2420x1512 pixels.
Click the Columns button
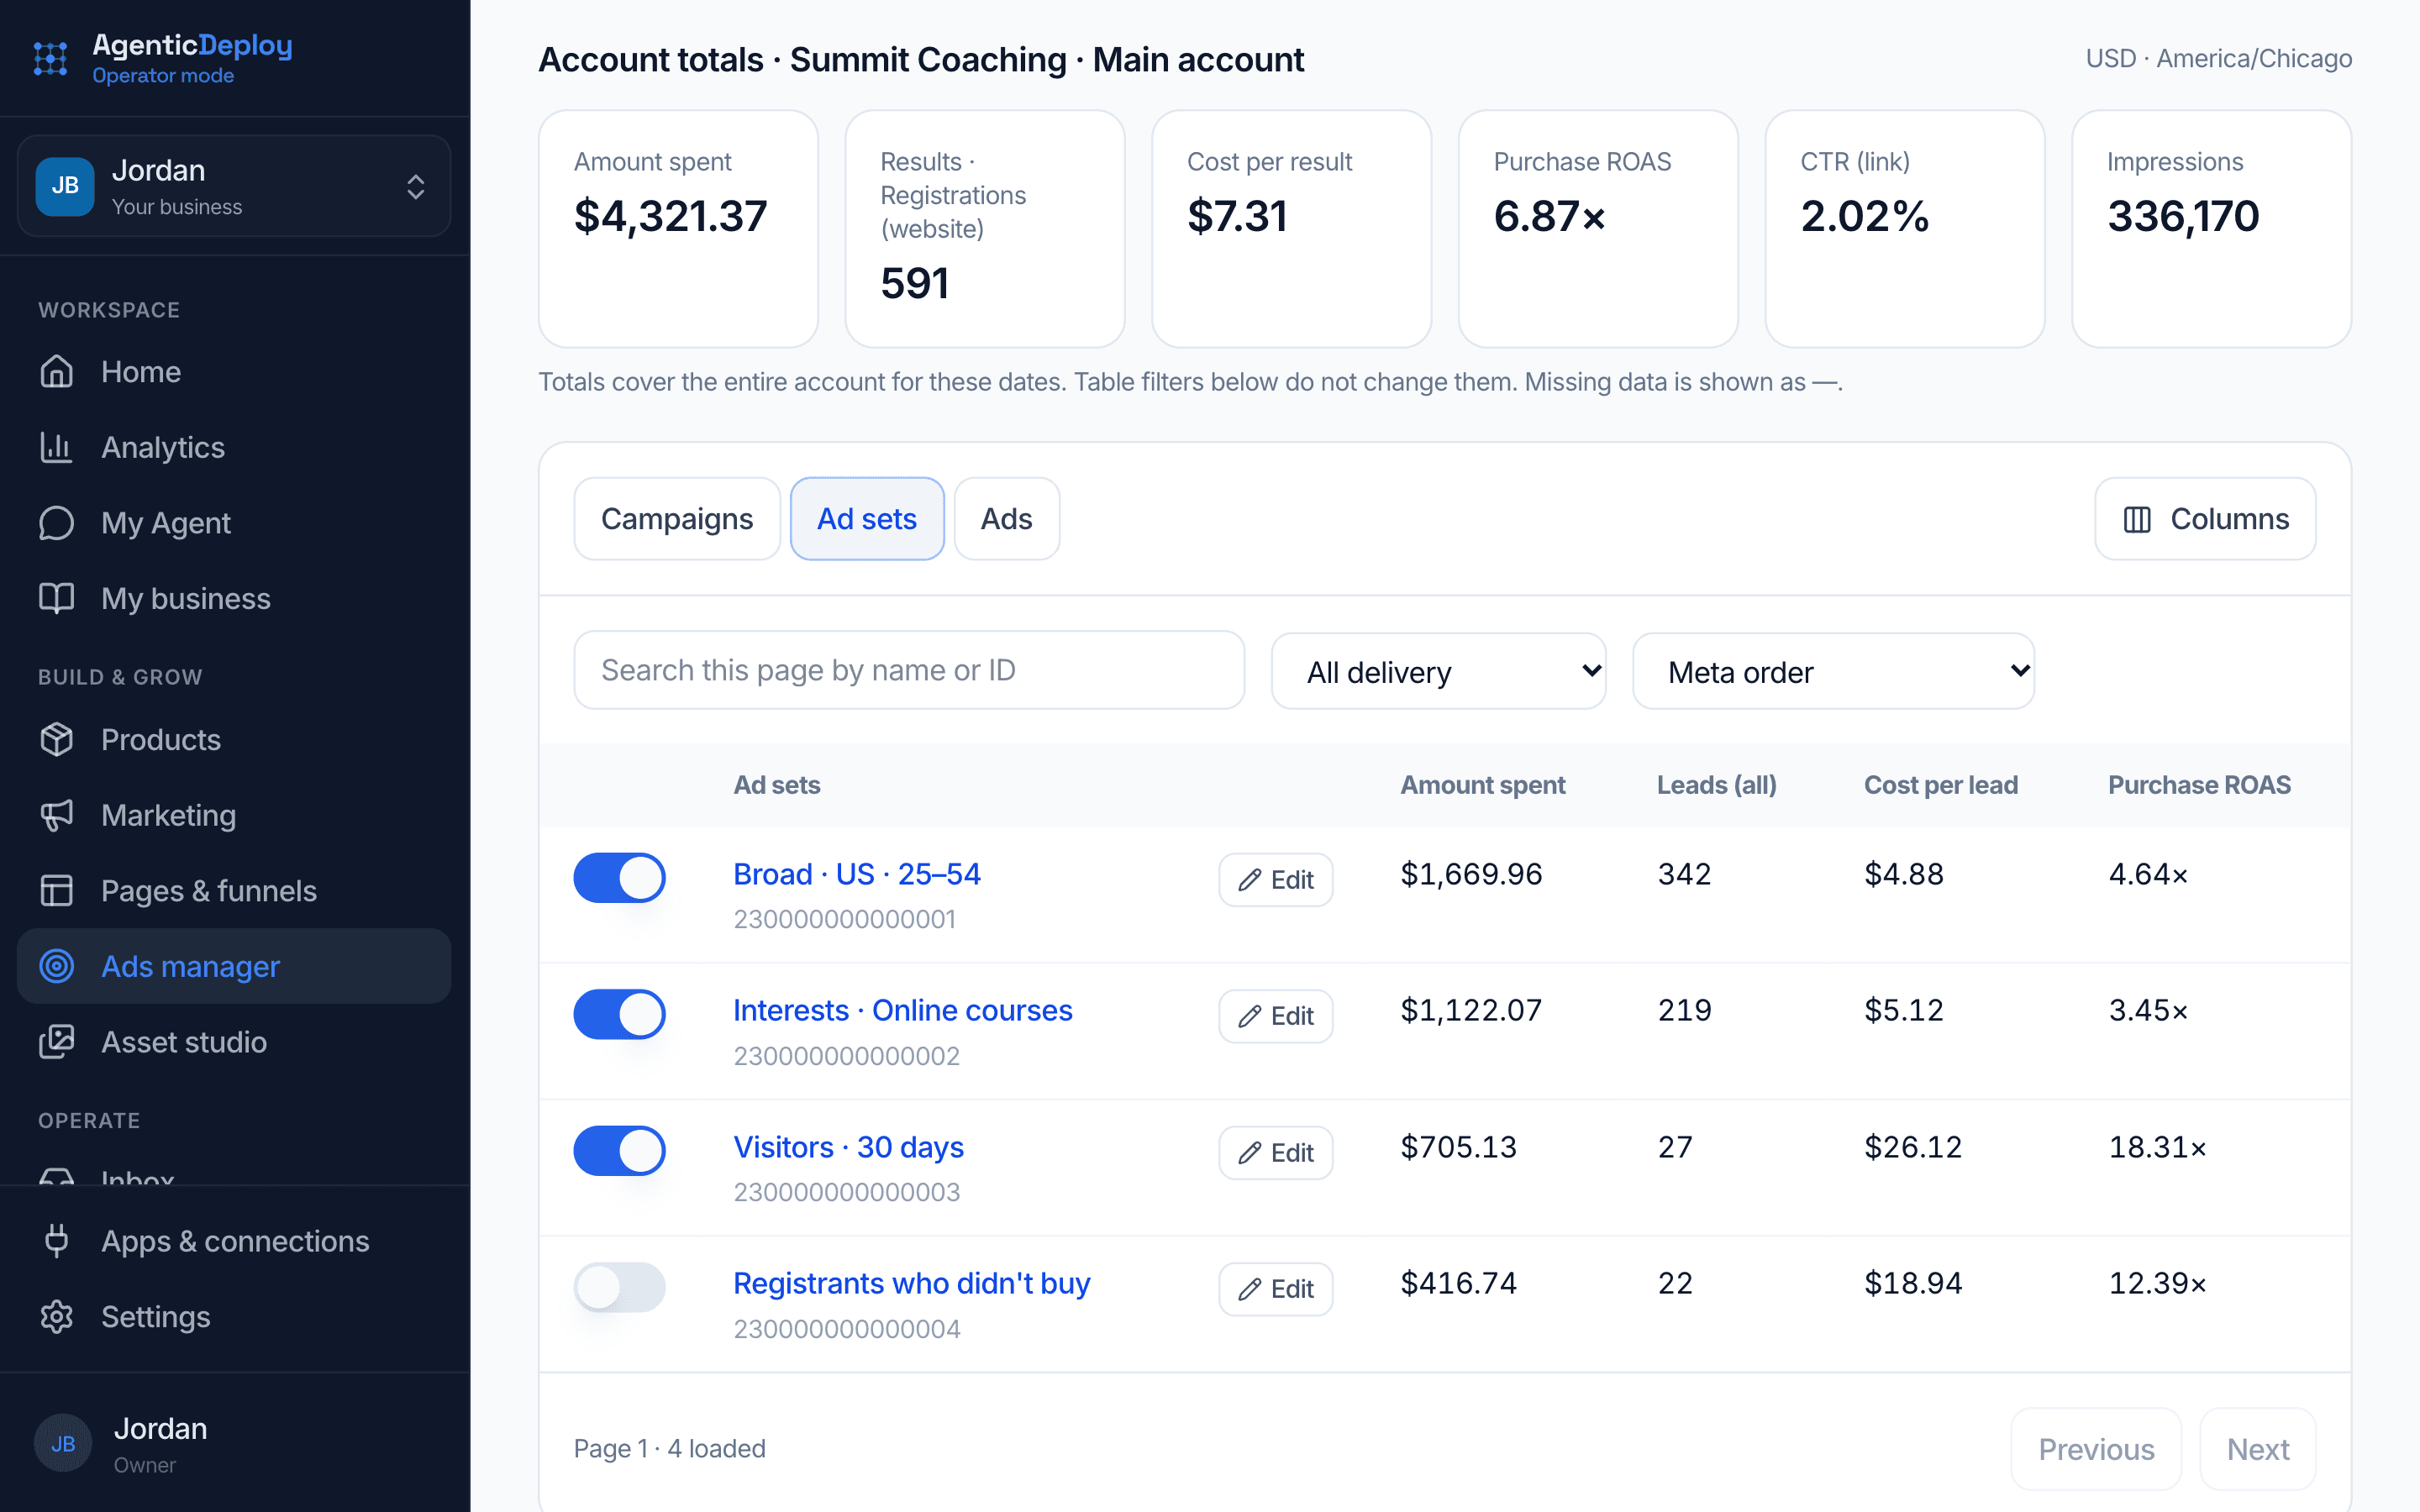pyautogui.click(x=2205, y=519)
